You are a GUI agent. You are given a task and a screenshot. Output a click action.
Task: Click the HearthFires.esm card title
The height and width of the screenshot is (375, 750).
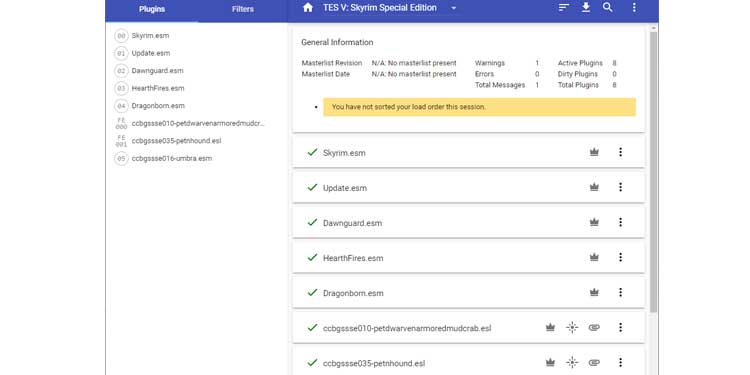353,258
